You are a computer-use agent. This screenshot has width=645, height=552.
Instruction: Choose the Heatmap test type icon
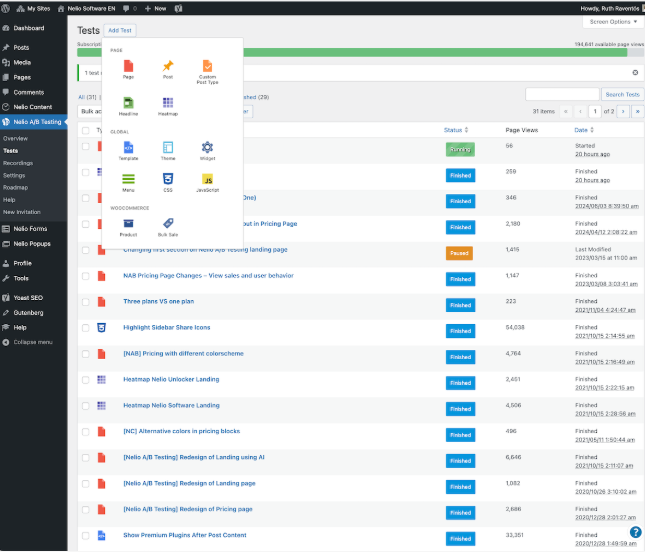(x=168, y=102)
